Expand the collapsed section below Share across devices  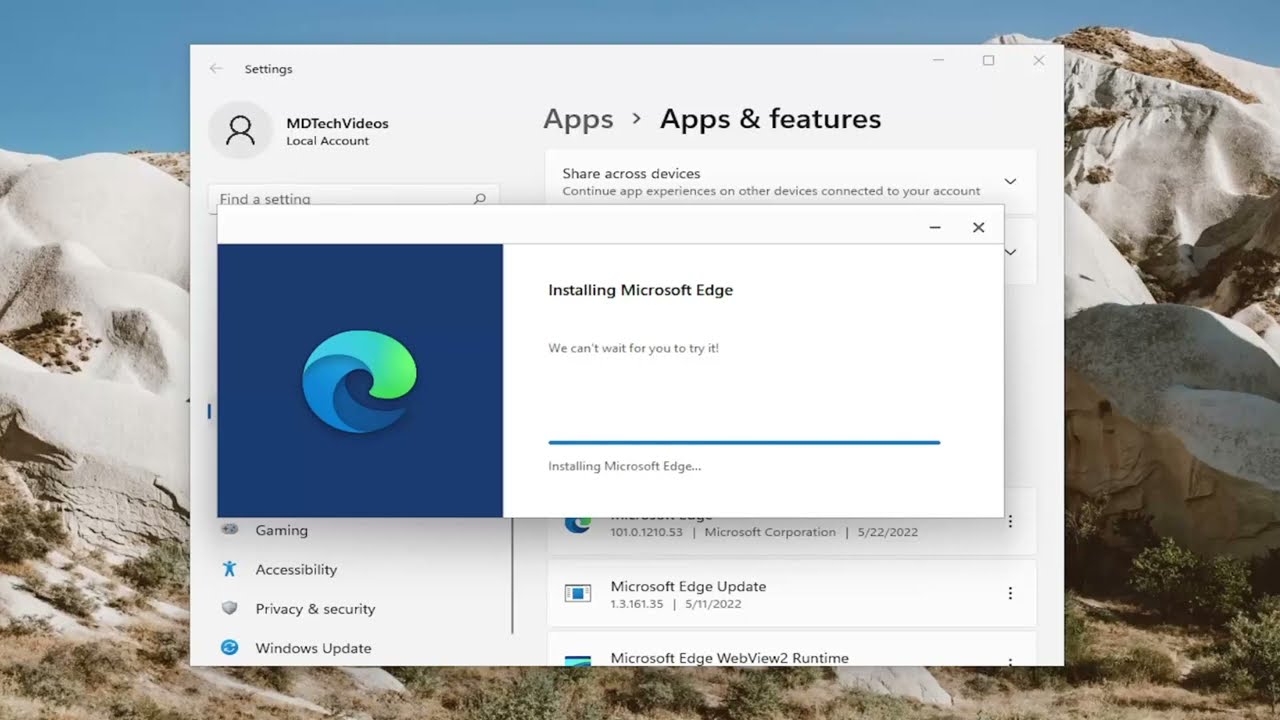1010,252
